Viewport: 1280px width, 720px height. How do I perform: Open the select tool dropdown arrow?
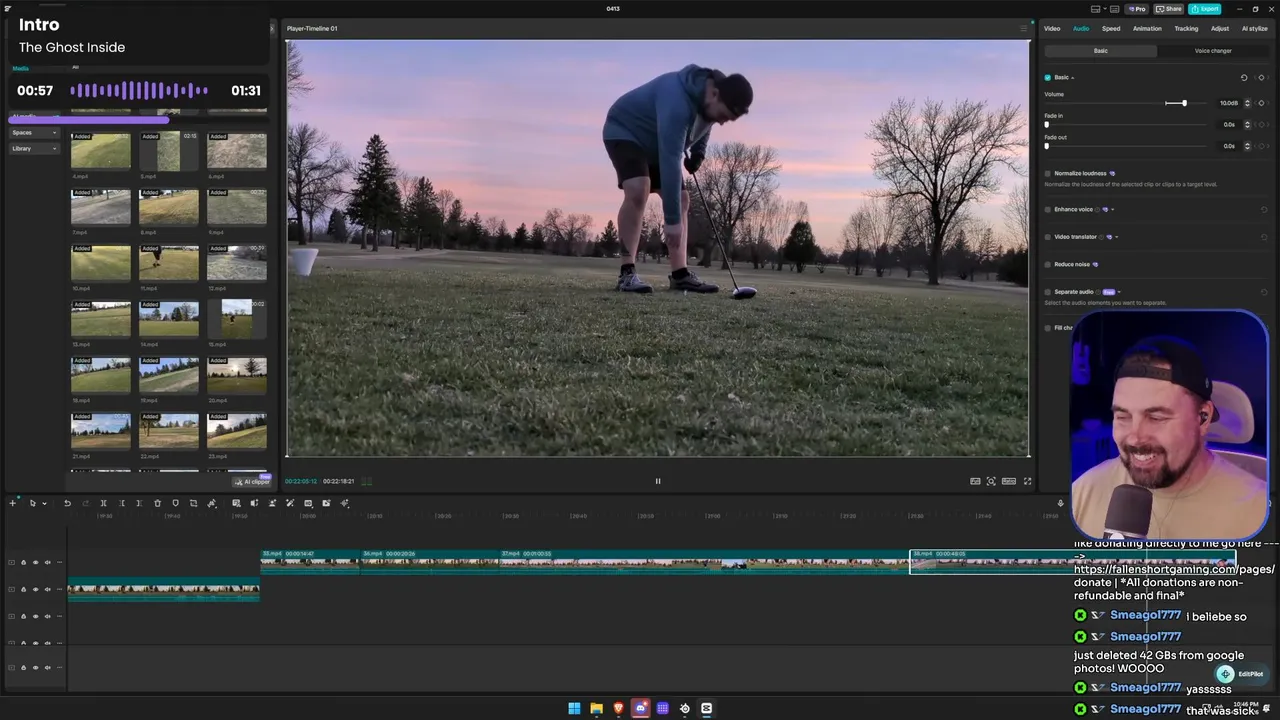click(x=44, y=503)
